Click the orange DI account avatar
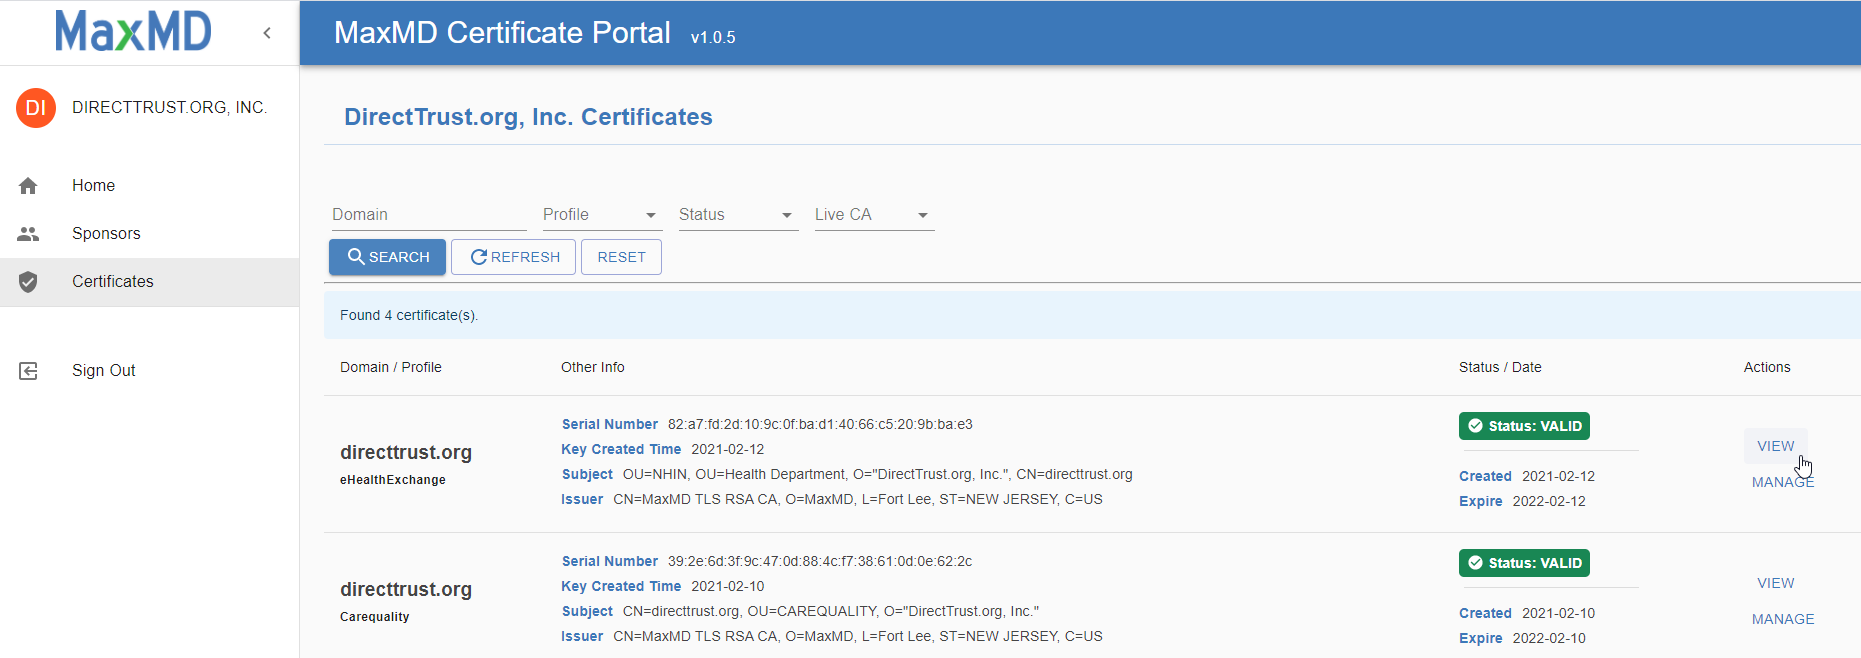The height and width of the screenshot is (658, 1861). pos(36,108)
